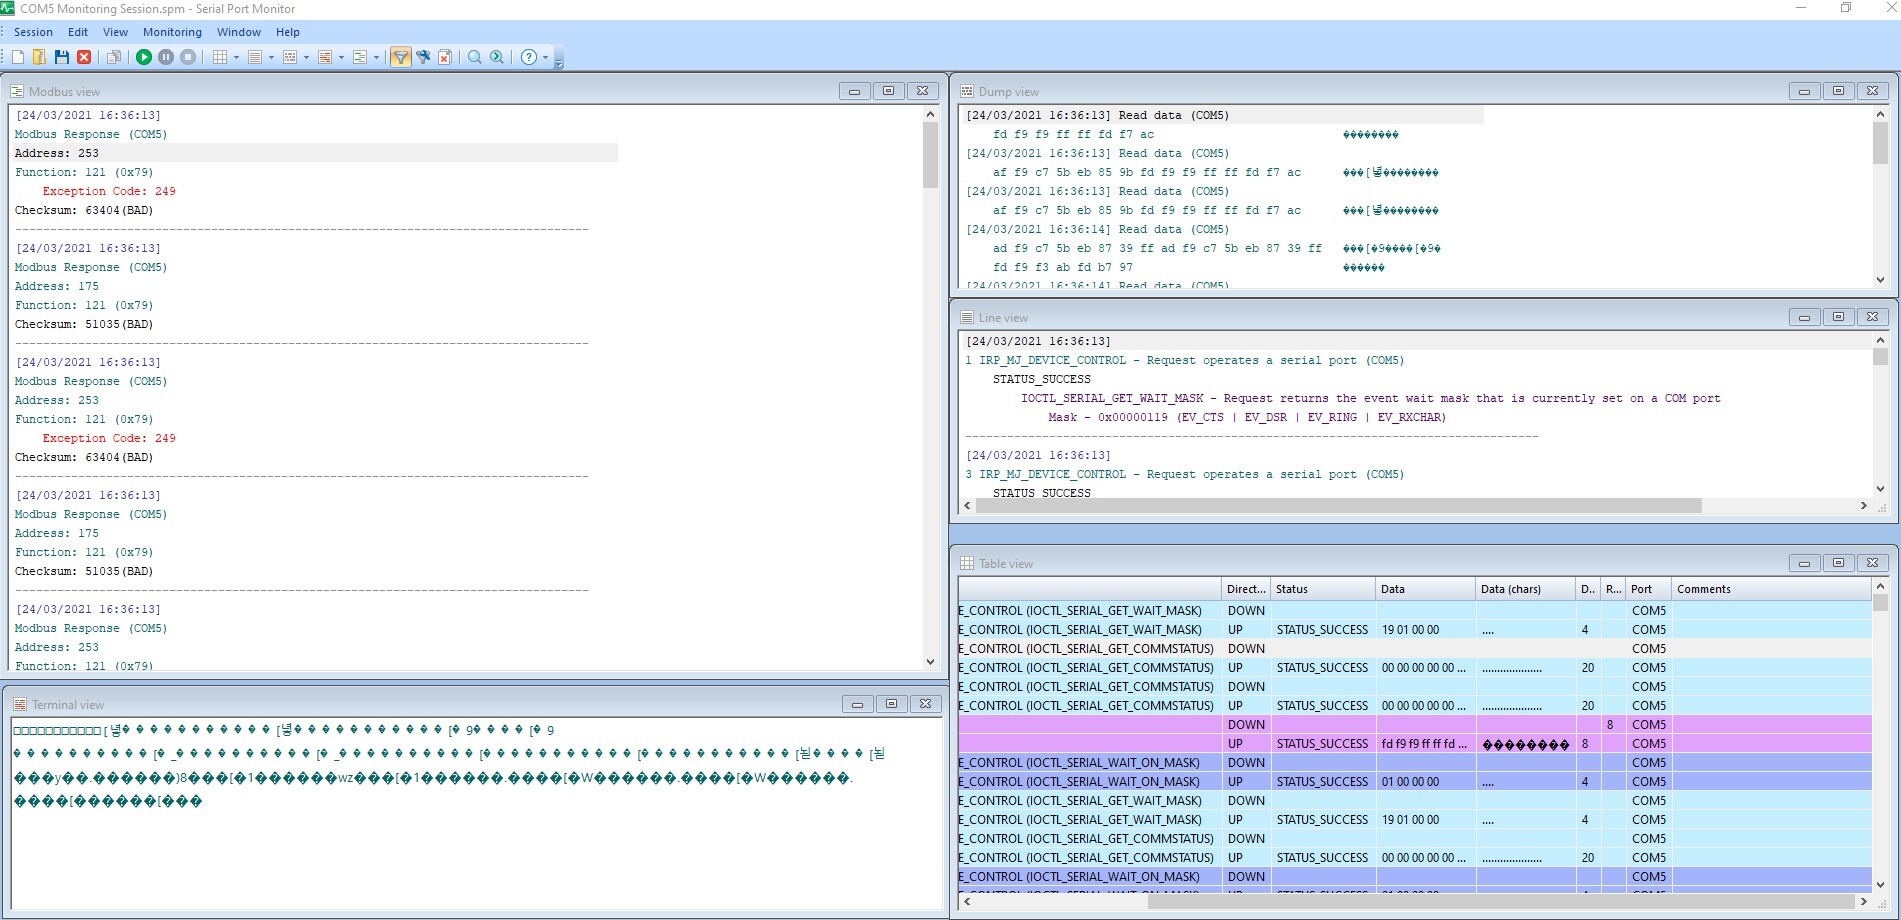Pause monitoring using the pause icon
The image size is (1901, 920).
(x=166, y=57)
